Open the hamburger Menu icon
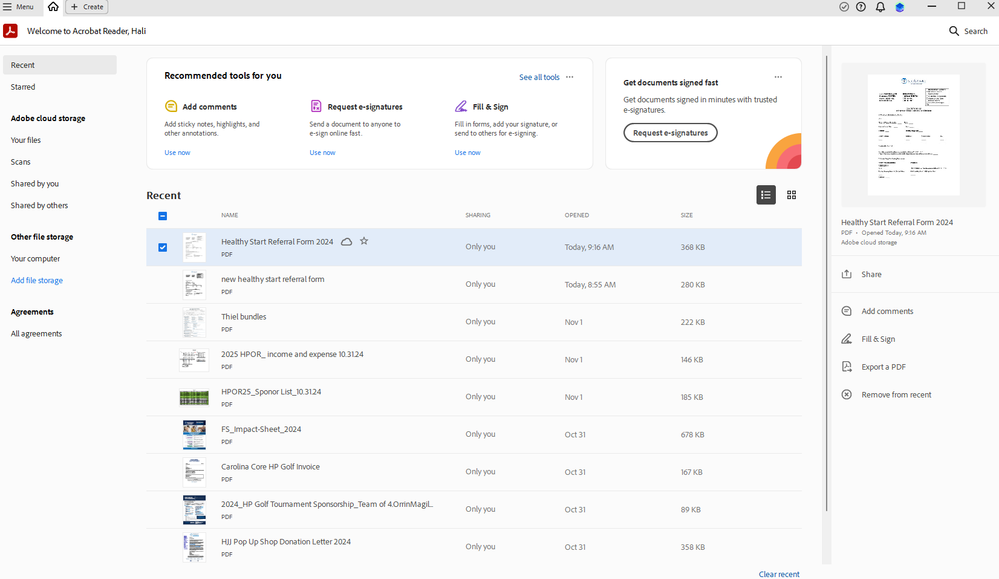 point(7,7)
